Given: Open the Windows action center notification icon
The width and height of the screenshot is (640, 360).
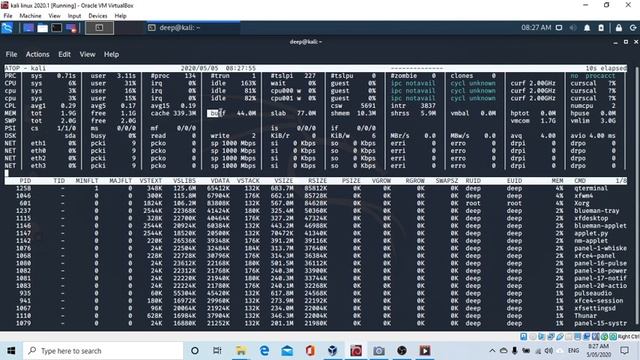Looking at the screenshot, I should point(624,351).
